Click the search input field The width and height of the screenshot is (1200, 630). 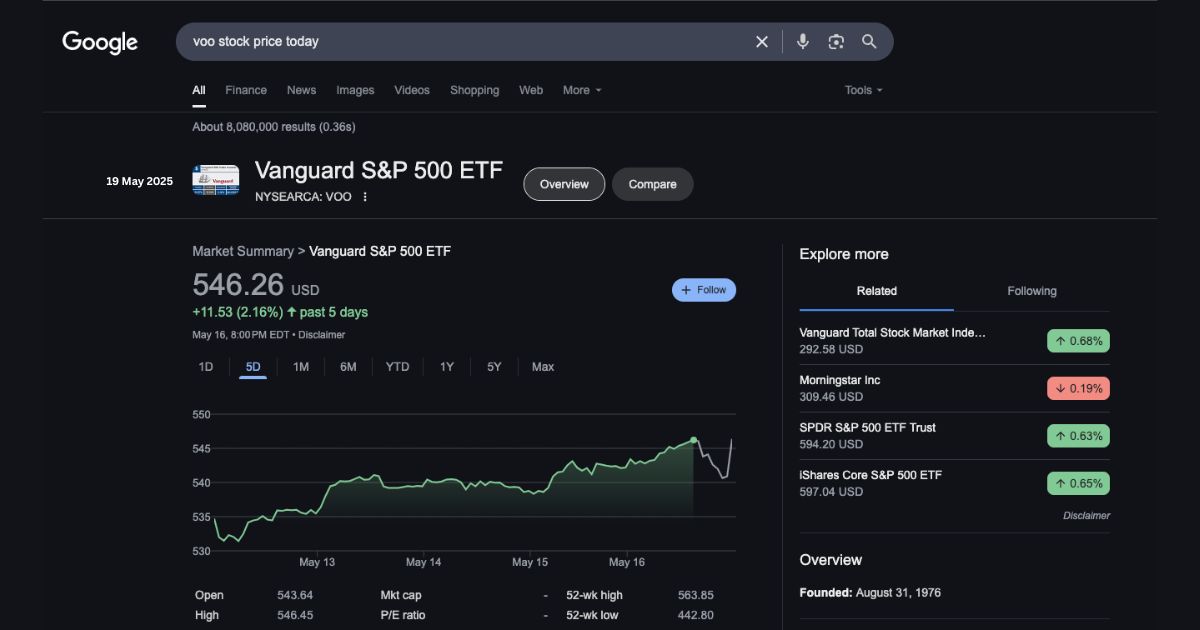pos(450,41)
